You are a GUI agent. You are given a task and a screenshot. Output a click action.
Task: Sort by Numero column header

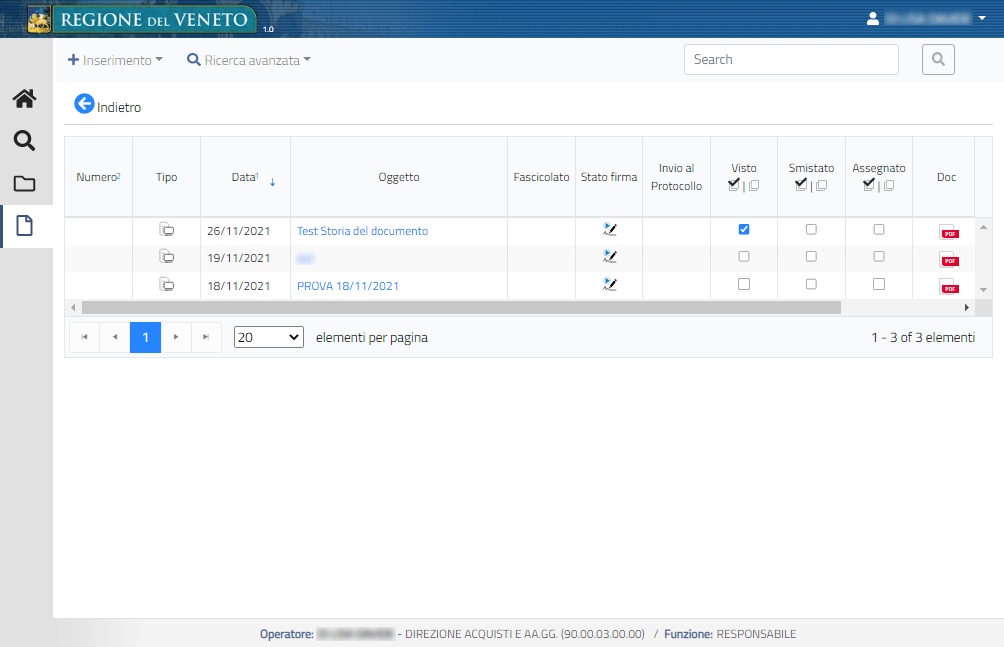point(99,177)
